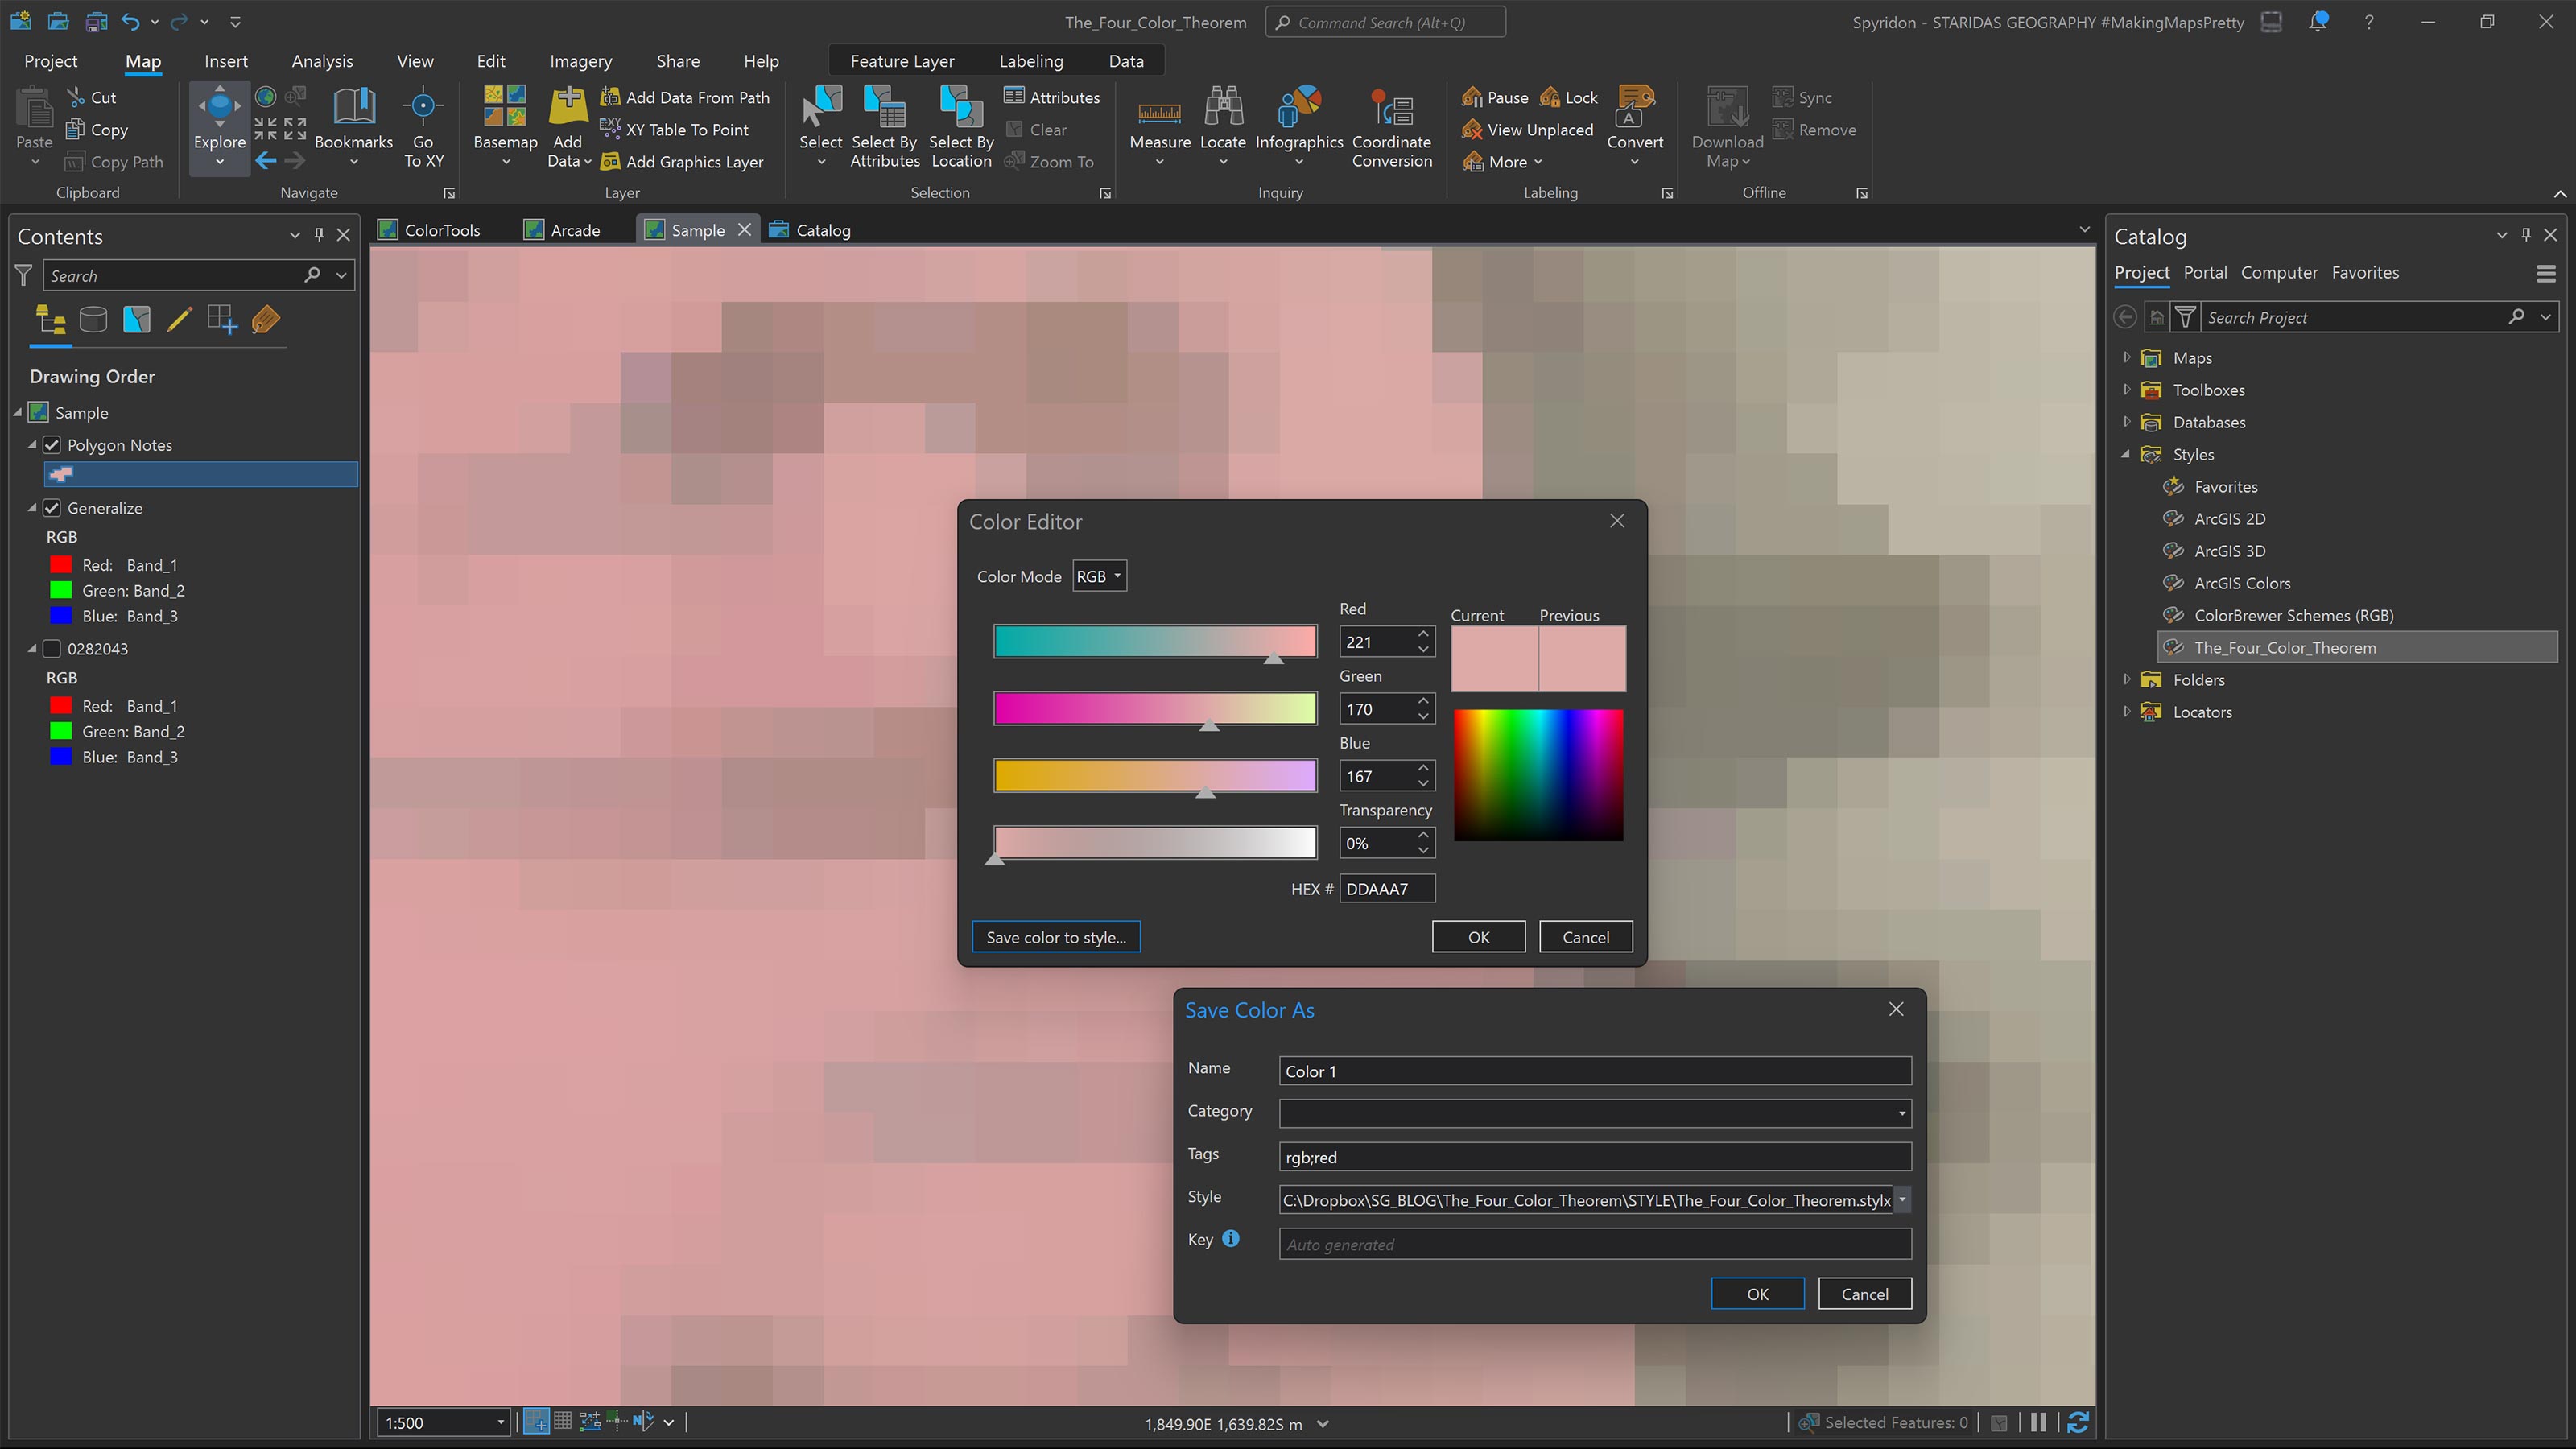Click the Name field showing Color 1
2576x1449 pixels.
point(1594,1070)
